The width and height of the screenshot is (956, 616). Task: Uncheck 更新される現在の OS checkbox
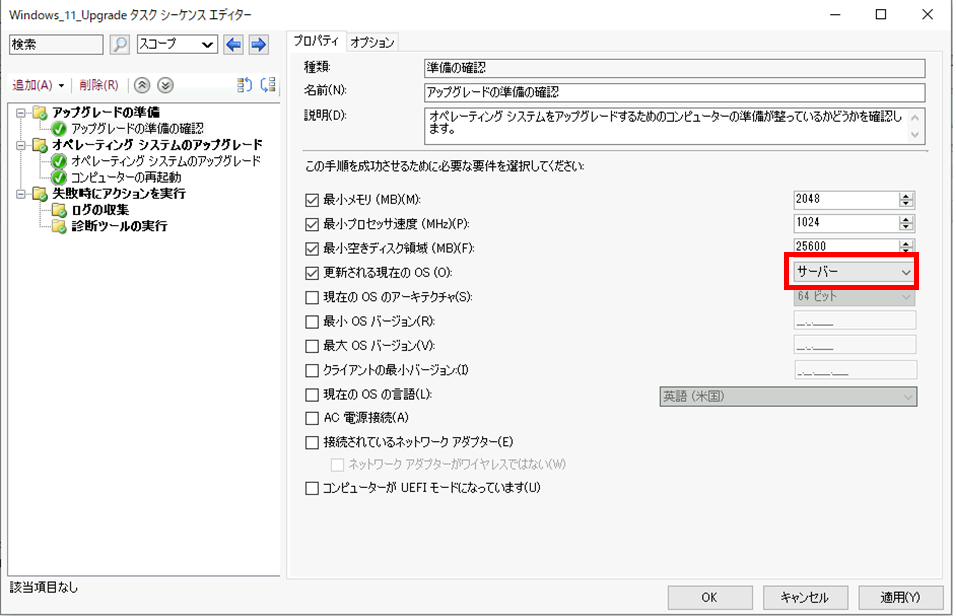tap(312, 273)
